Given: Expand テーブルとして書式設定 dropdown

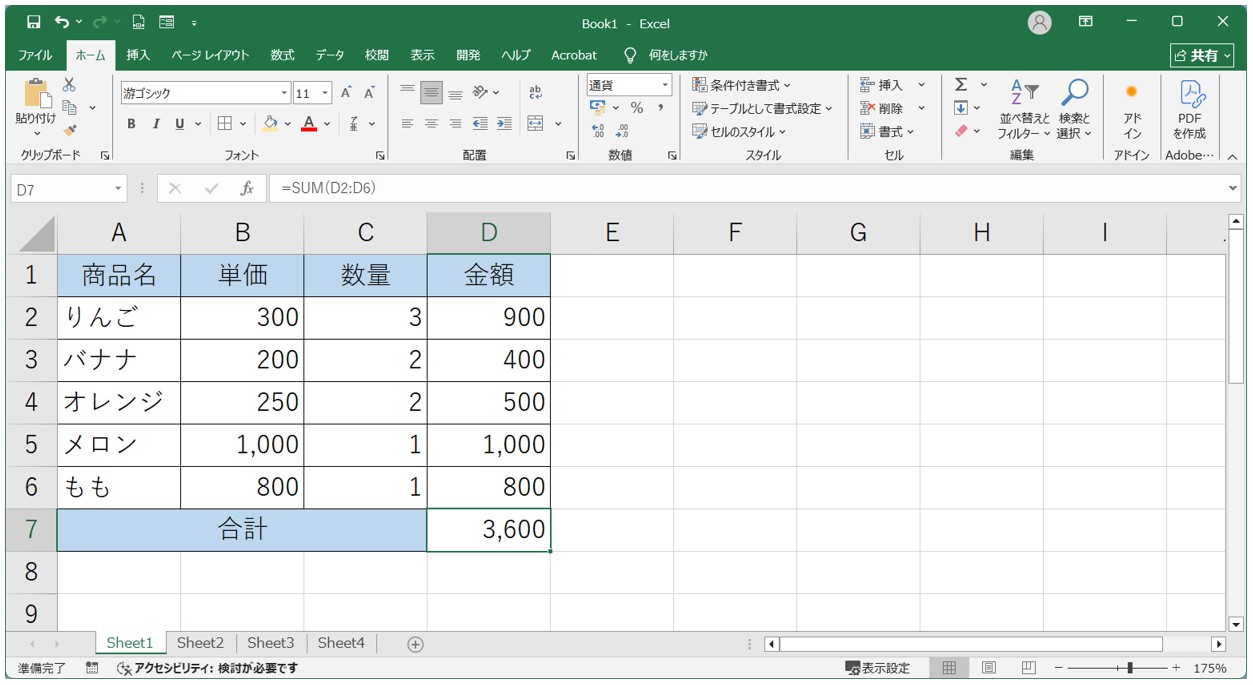Looking at the screenshot, I should [x=829, y=108].
